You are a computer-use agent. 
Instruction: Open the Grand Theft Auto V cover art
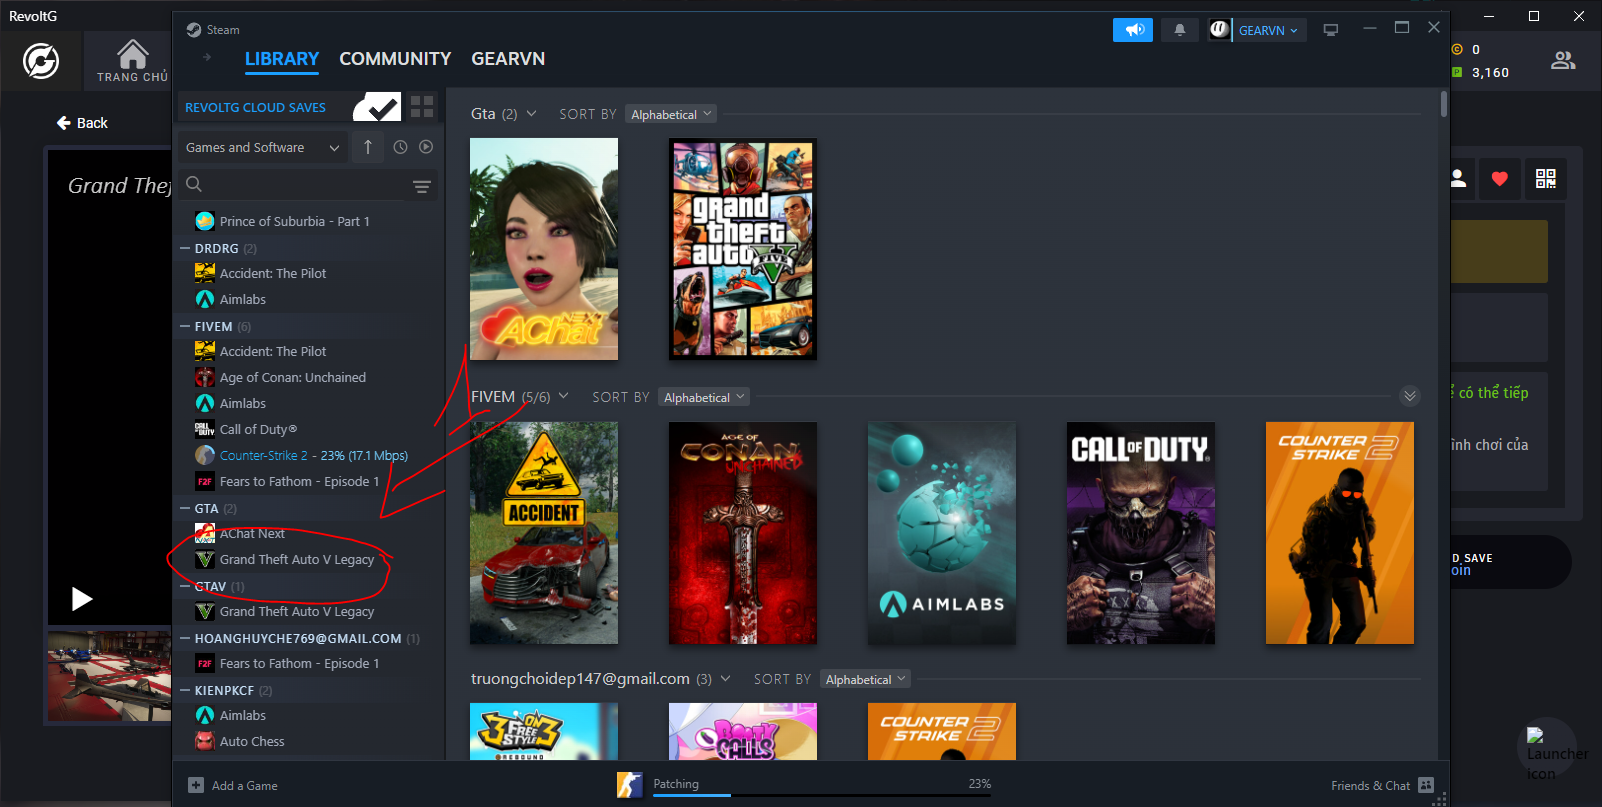(743, 249)
